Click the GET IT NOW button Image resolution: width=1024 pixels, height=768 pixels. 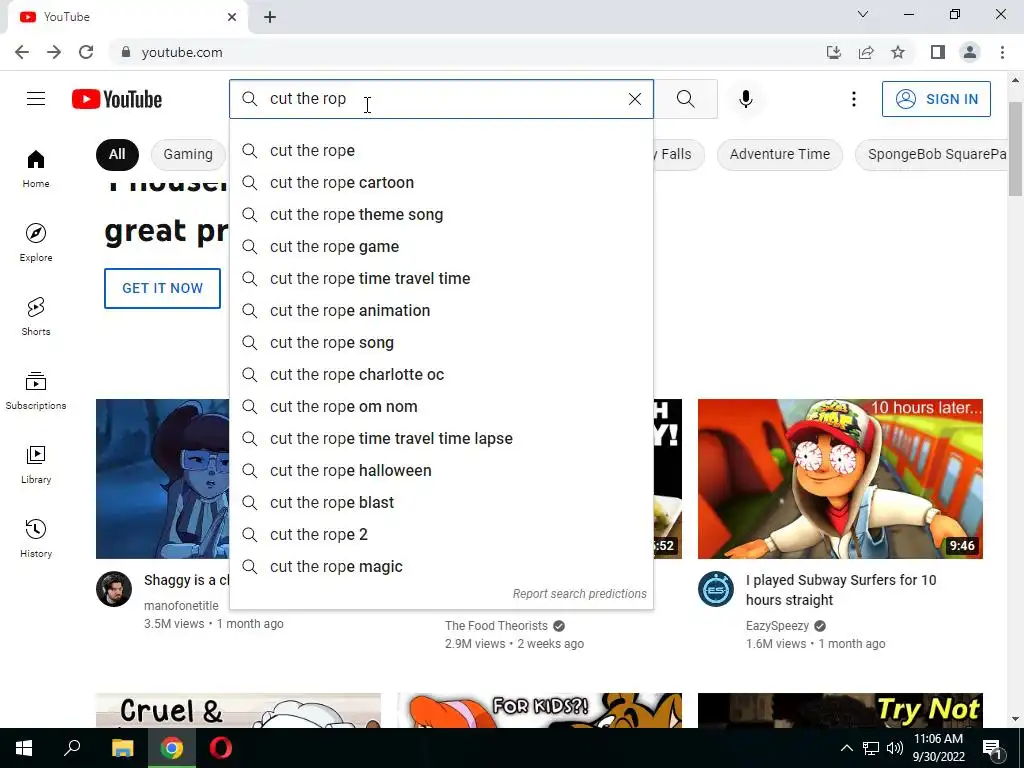162,288
